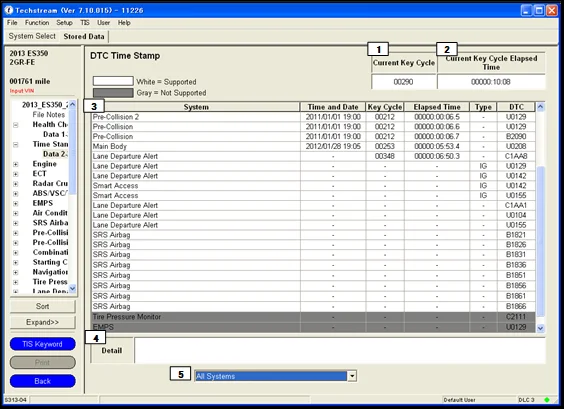
Task: Click DTC code U0208
Action: click(516, 146)
